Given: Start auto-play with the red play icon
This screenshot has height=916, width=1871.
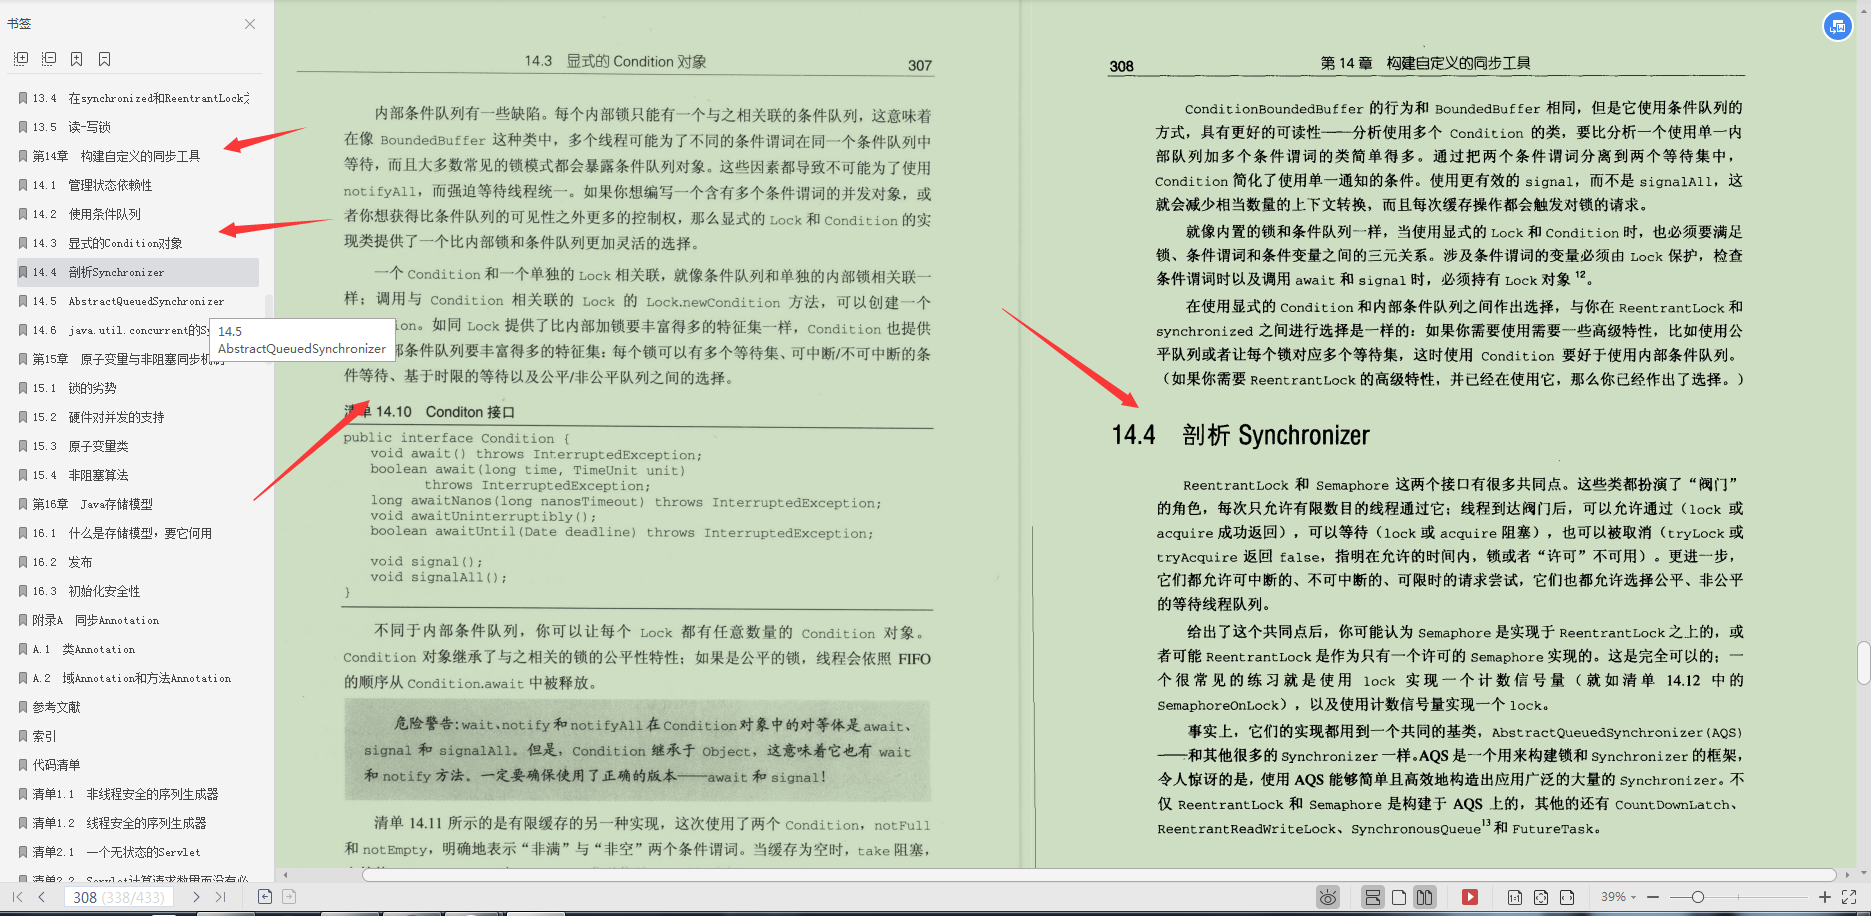Looking at the screenshot, I should [x=1470, y=897].
